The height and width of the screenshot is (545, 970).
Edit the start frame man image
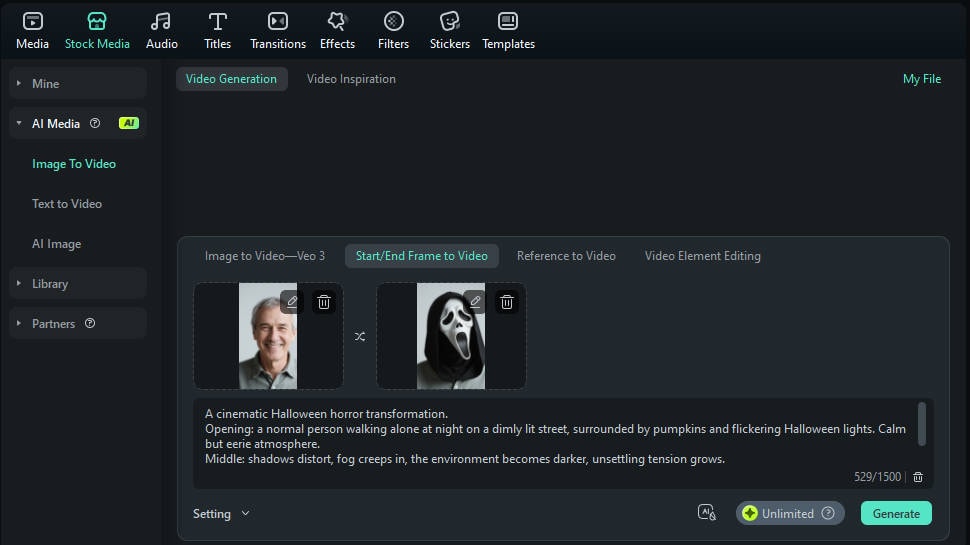292,302
